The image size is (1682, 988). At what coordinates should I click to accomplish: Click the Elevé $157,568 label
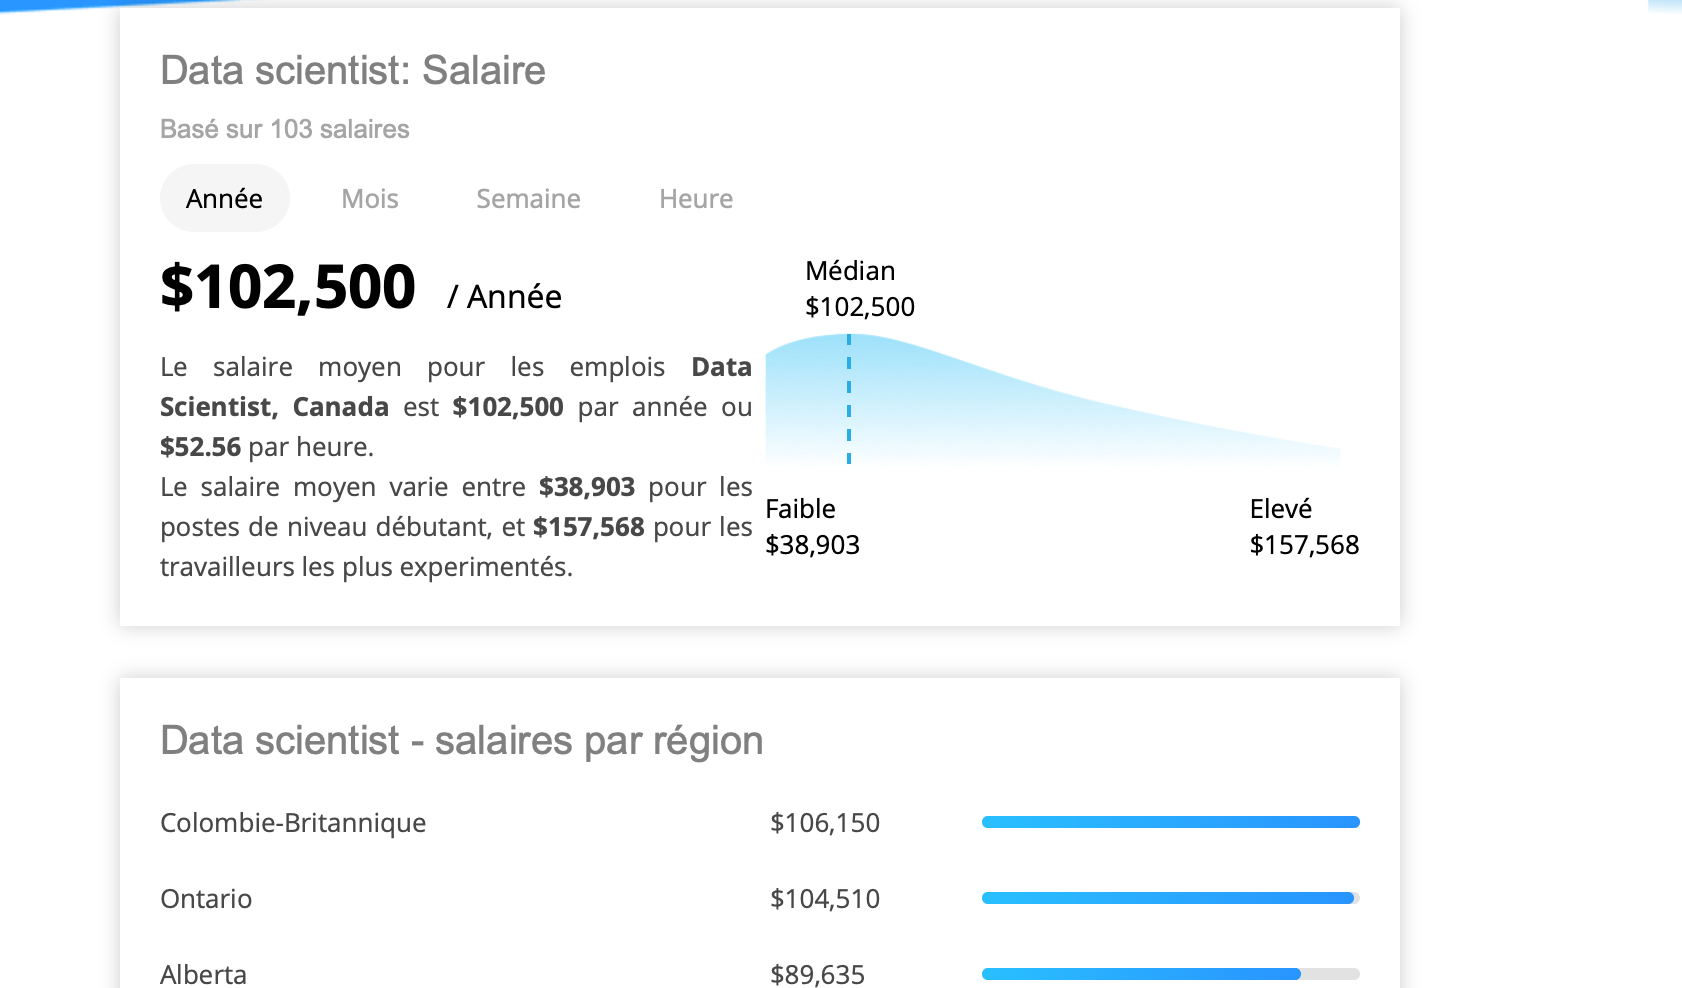click(x=1304, y=527)
